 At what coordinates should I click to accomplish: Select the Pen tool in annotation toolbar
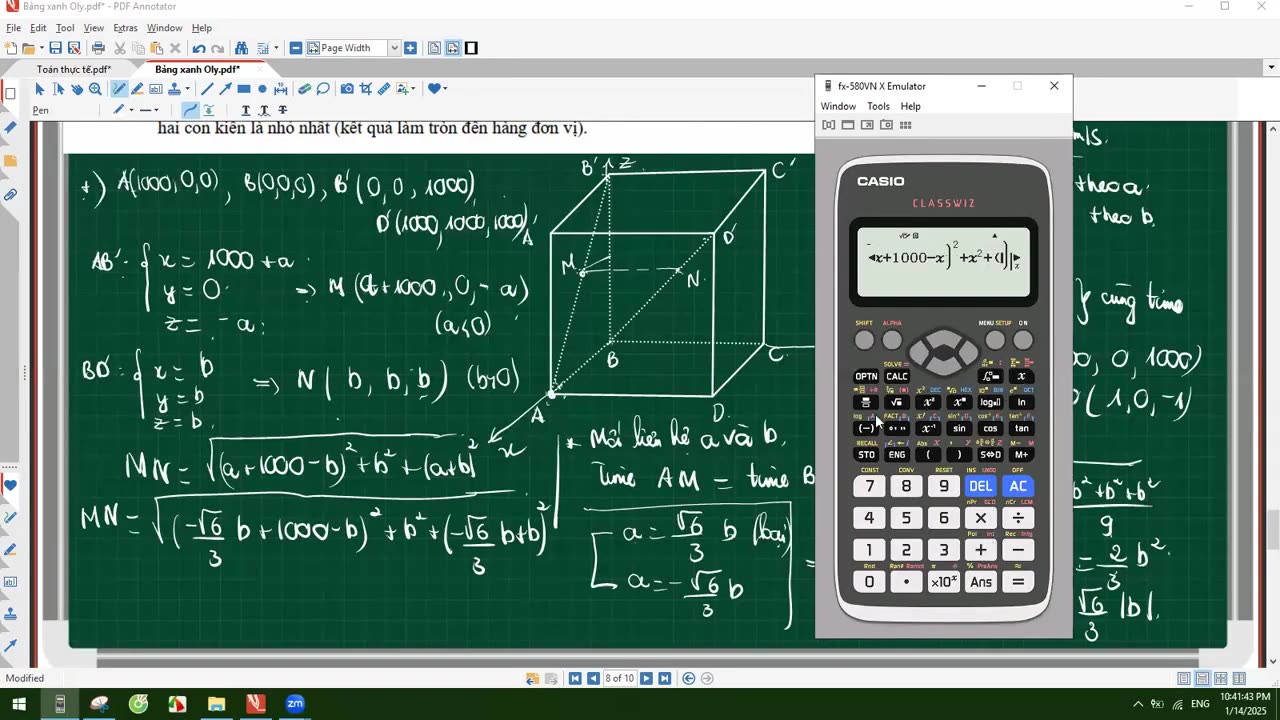point(120,88)
